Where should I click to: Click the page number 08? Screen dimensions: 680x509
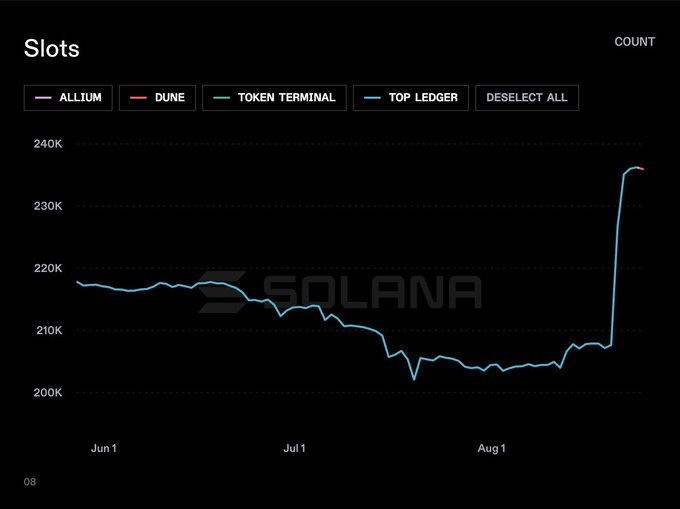pos(30,482)
